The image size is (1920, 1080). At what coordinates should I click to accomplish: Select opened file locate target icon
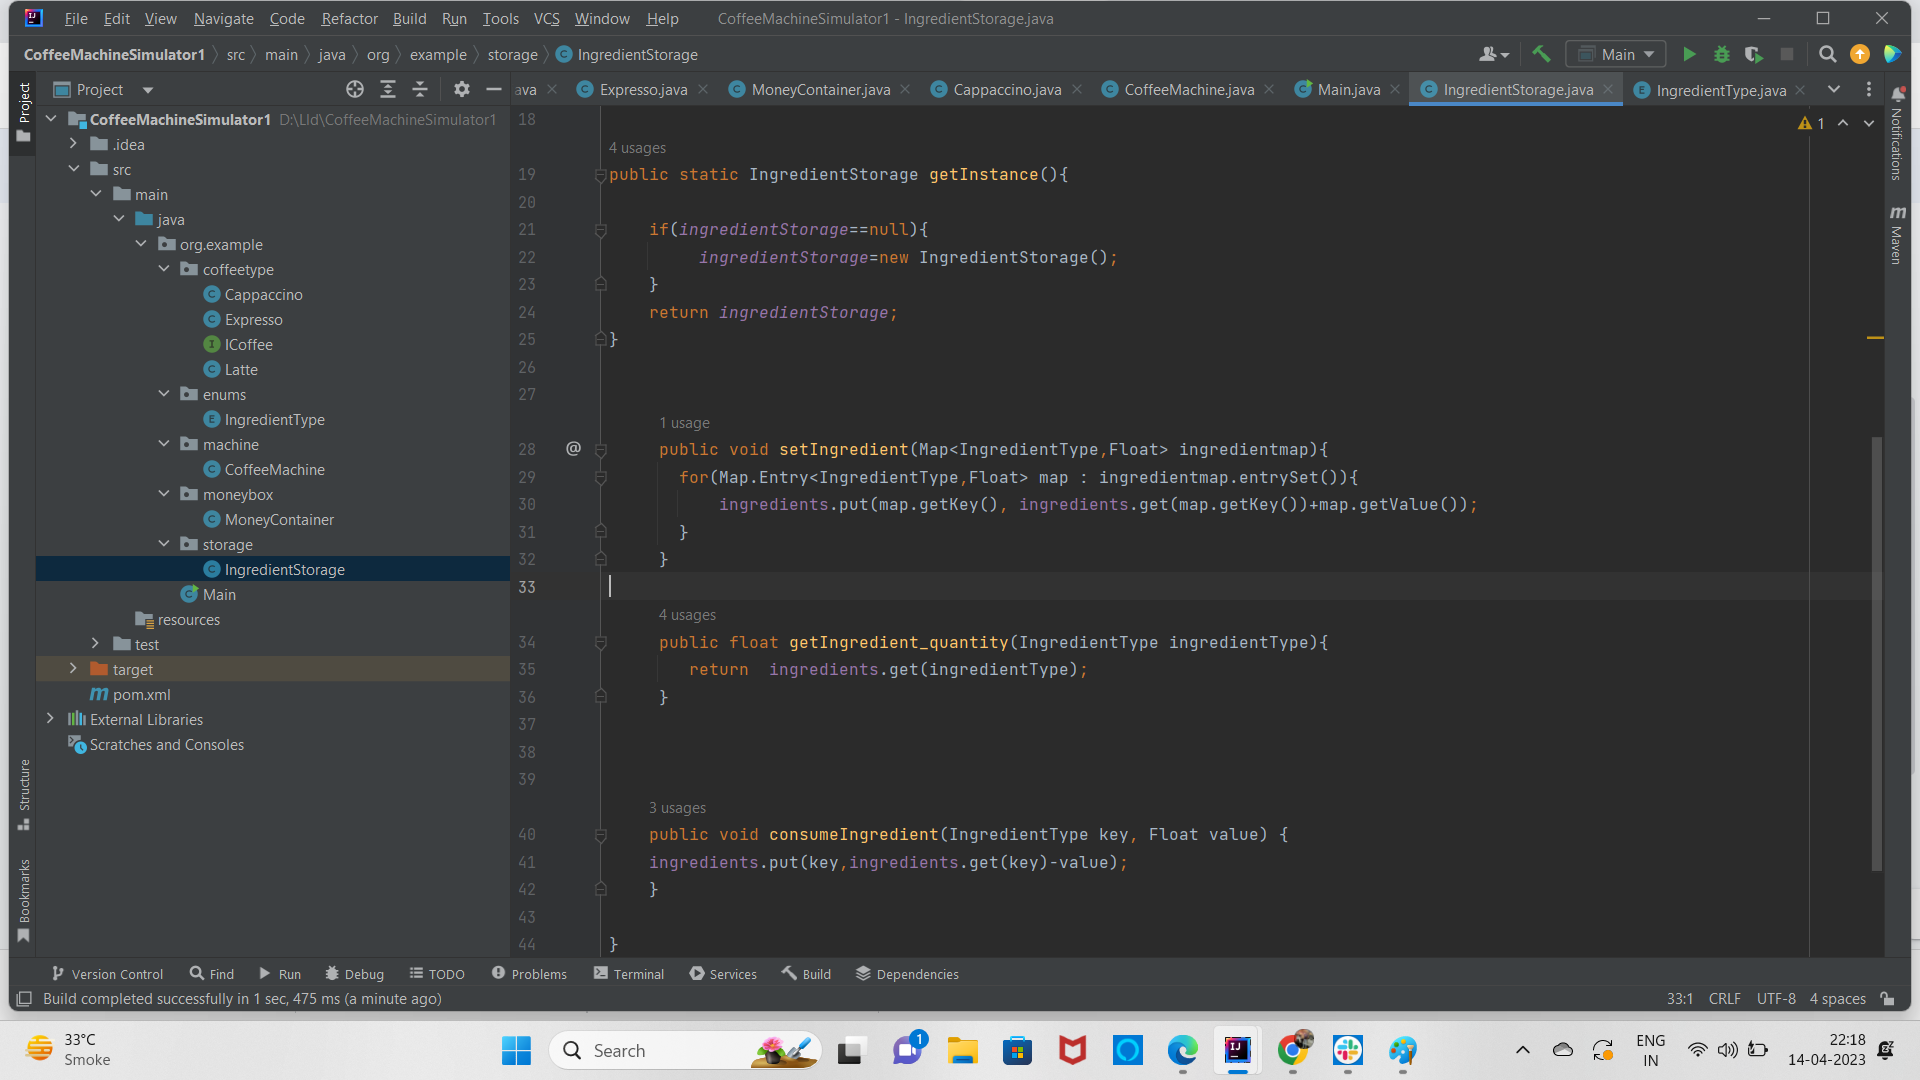click(355, 90)
